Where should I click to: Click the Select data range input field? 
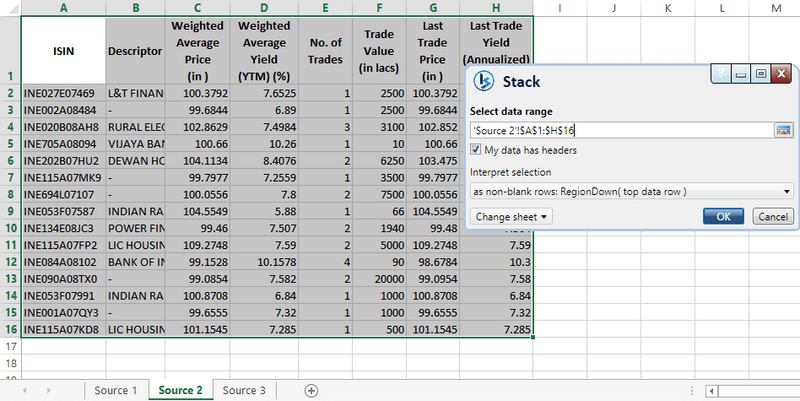622,130
